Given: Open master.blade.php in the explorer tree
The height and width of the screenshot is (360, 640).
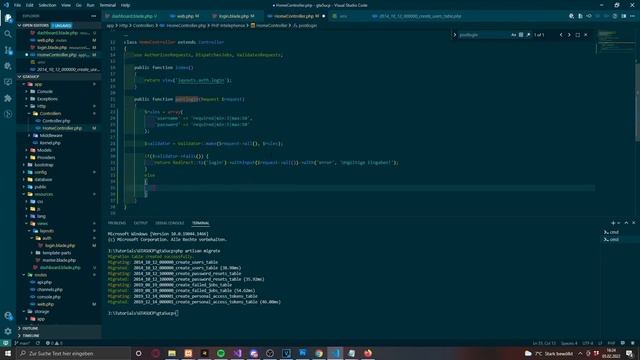Looking at the screenshot, I should point(59,260).
